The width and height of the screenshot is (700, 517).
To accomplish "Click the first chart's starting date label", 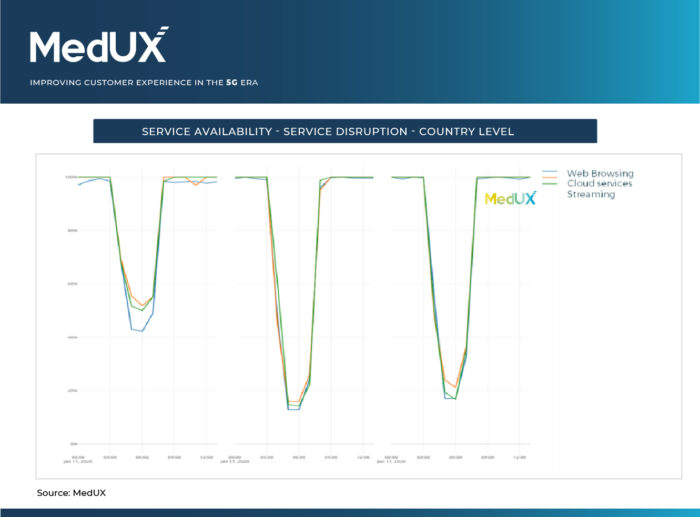I will coord(78,460).
